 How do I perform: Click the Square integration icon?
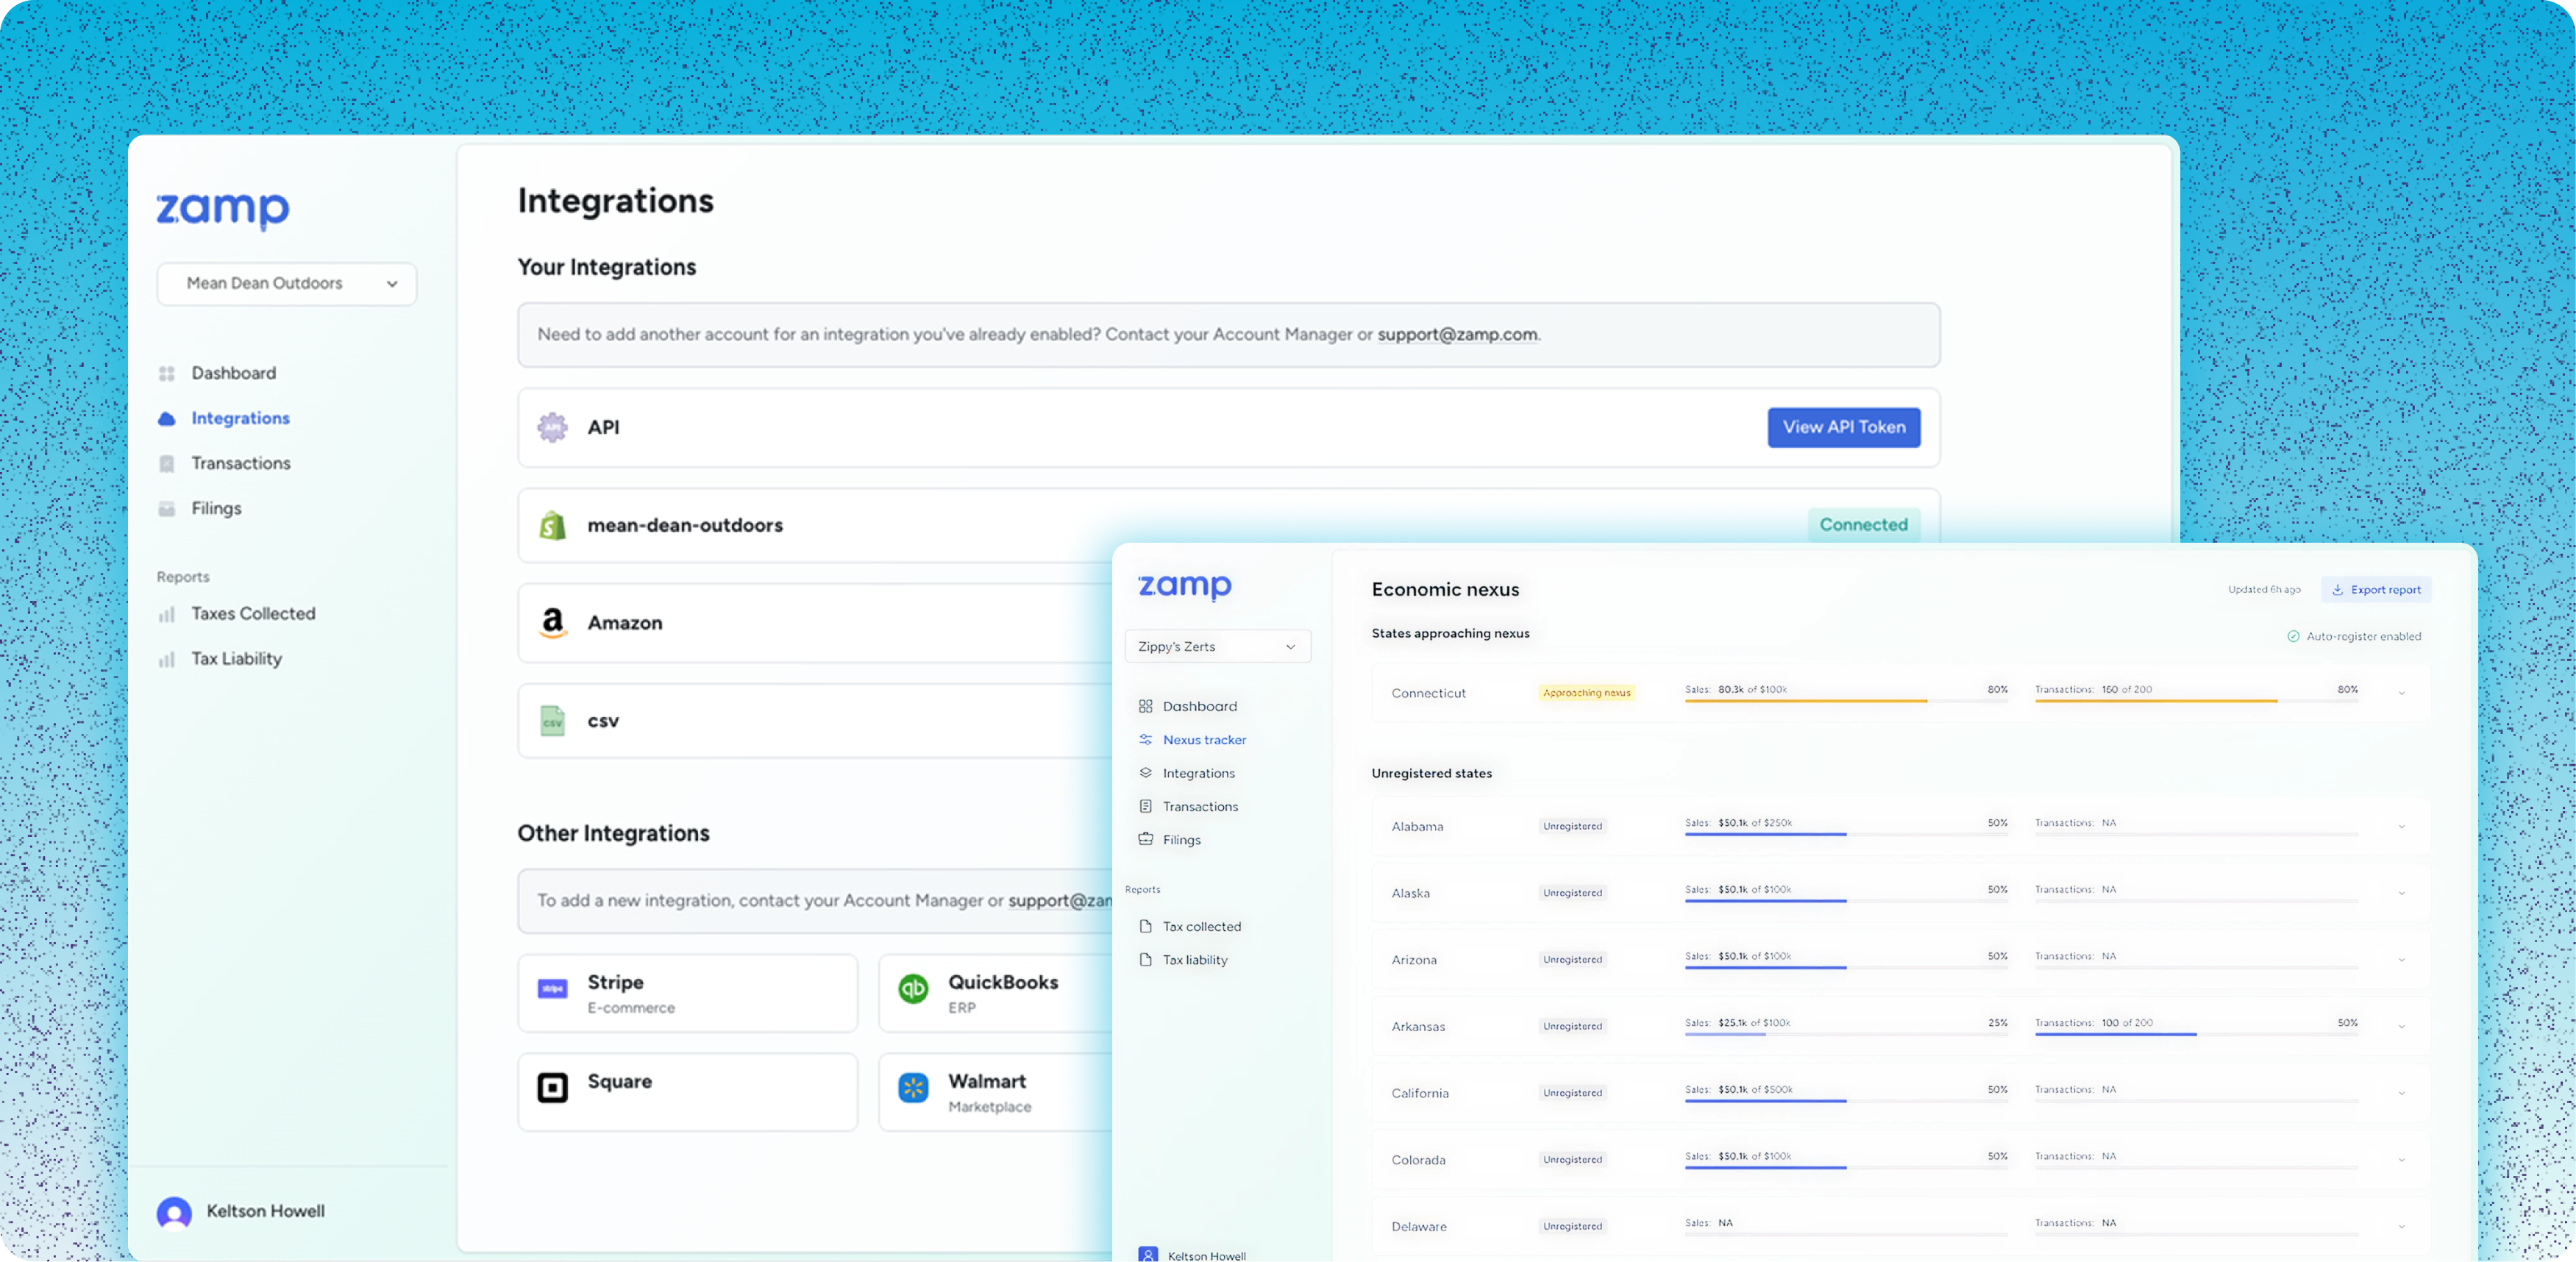click(x=552, y=1087)
